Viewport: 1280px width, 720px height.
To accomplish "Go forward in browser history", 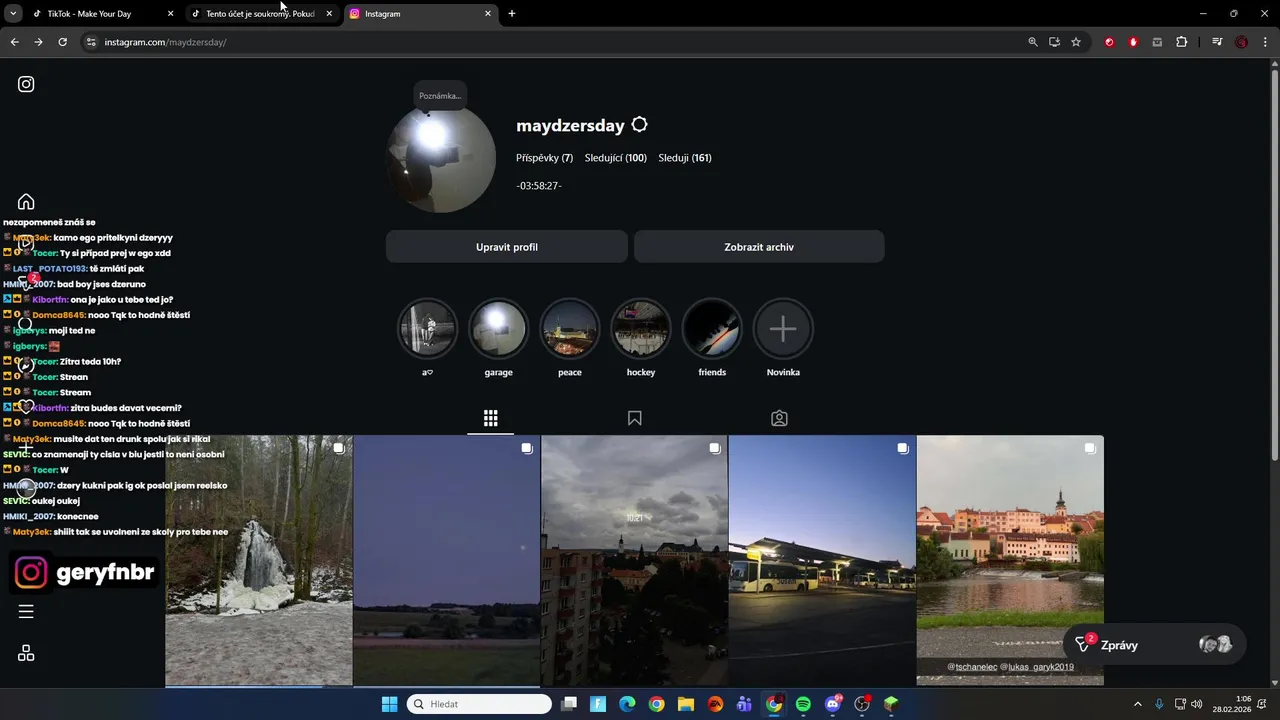I will tap(38, 42).
